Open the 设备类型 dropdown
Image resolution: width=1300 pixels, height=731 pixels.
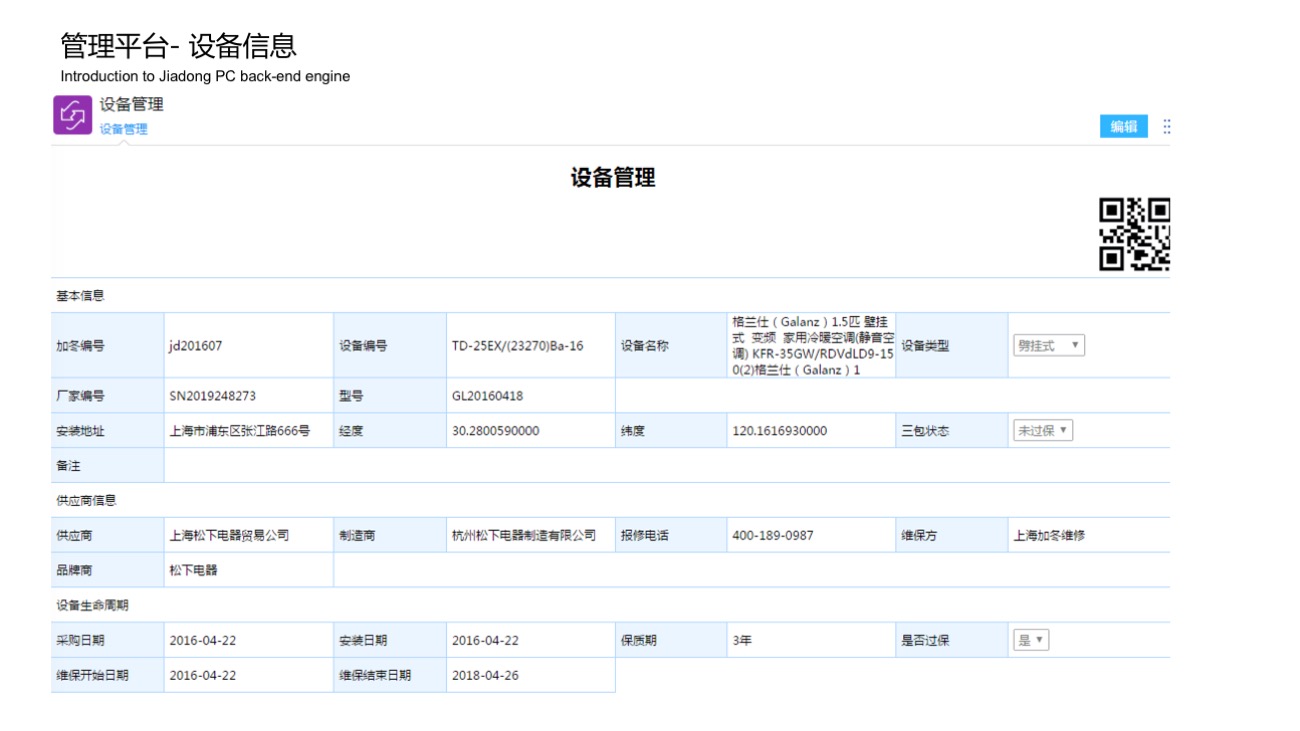click(x=1048, y=346)
